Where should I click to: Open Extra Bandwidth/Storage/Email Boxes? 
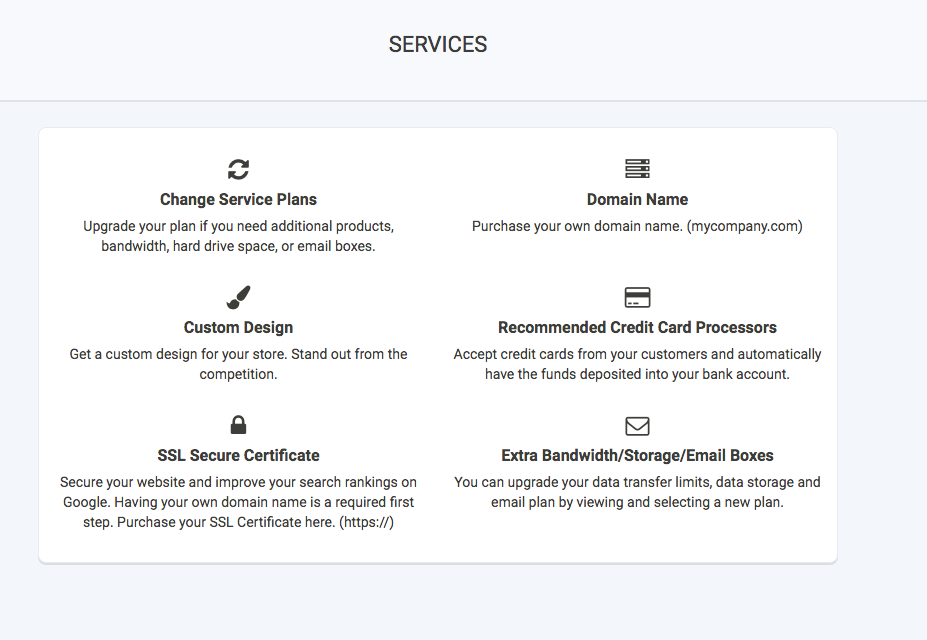[x=637, y=455]
